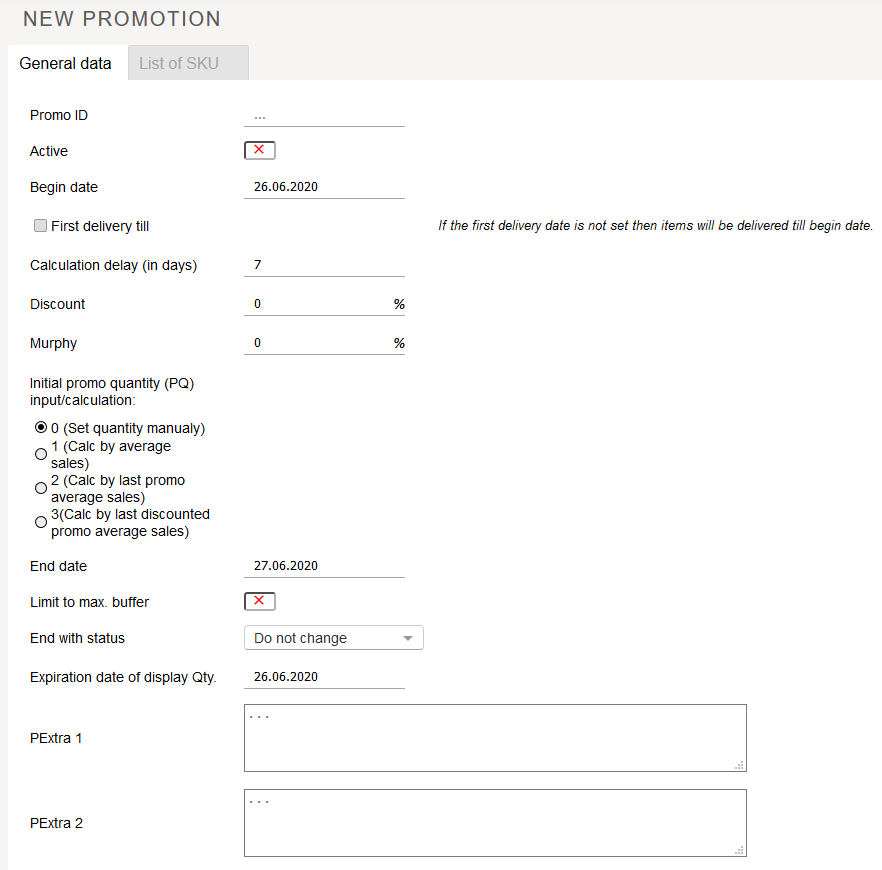Click the Expiration date of display Qty. field
This screenshot has width=882, height=870.
tap(324, 677)
